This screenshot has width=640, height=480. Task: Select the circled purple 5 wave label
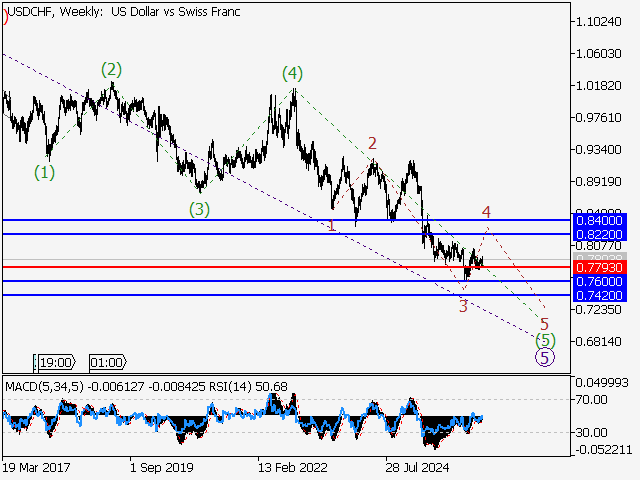pos(545,358)
